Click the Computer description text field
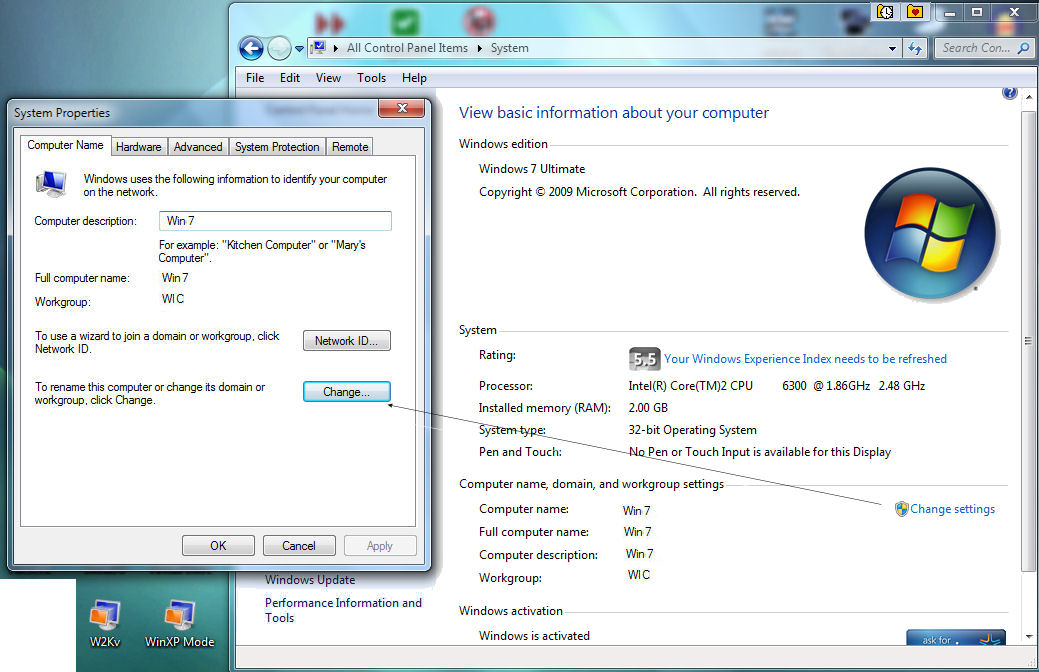This screenshot has height=672, width=1039. pos(275,221)
